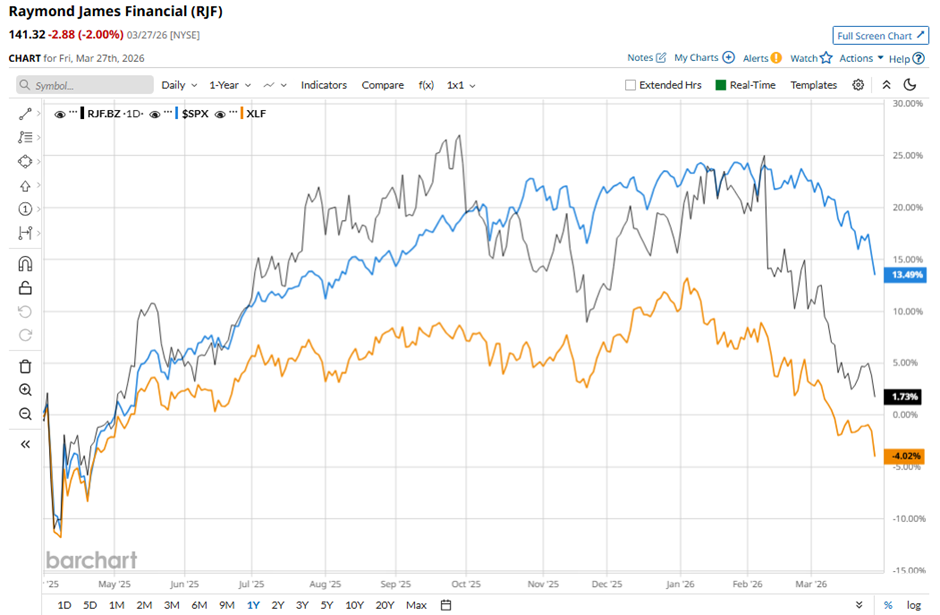Click the orange XLF color bar
Screen dimensions: 940x615
(x=242, y=113)
